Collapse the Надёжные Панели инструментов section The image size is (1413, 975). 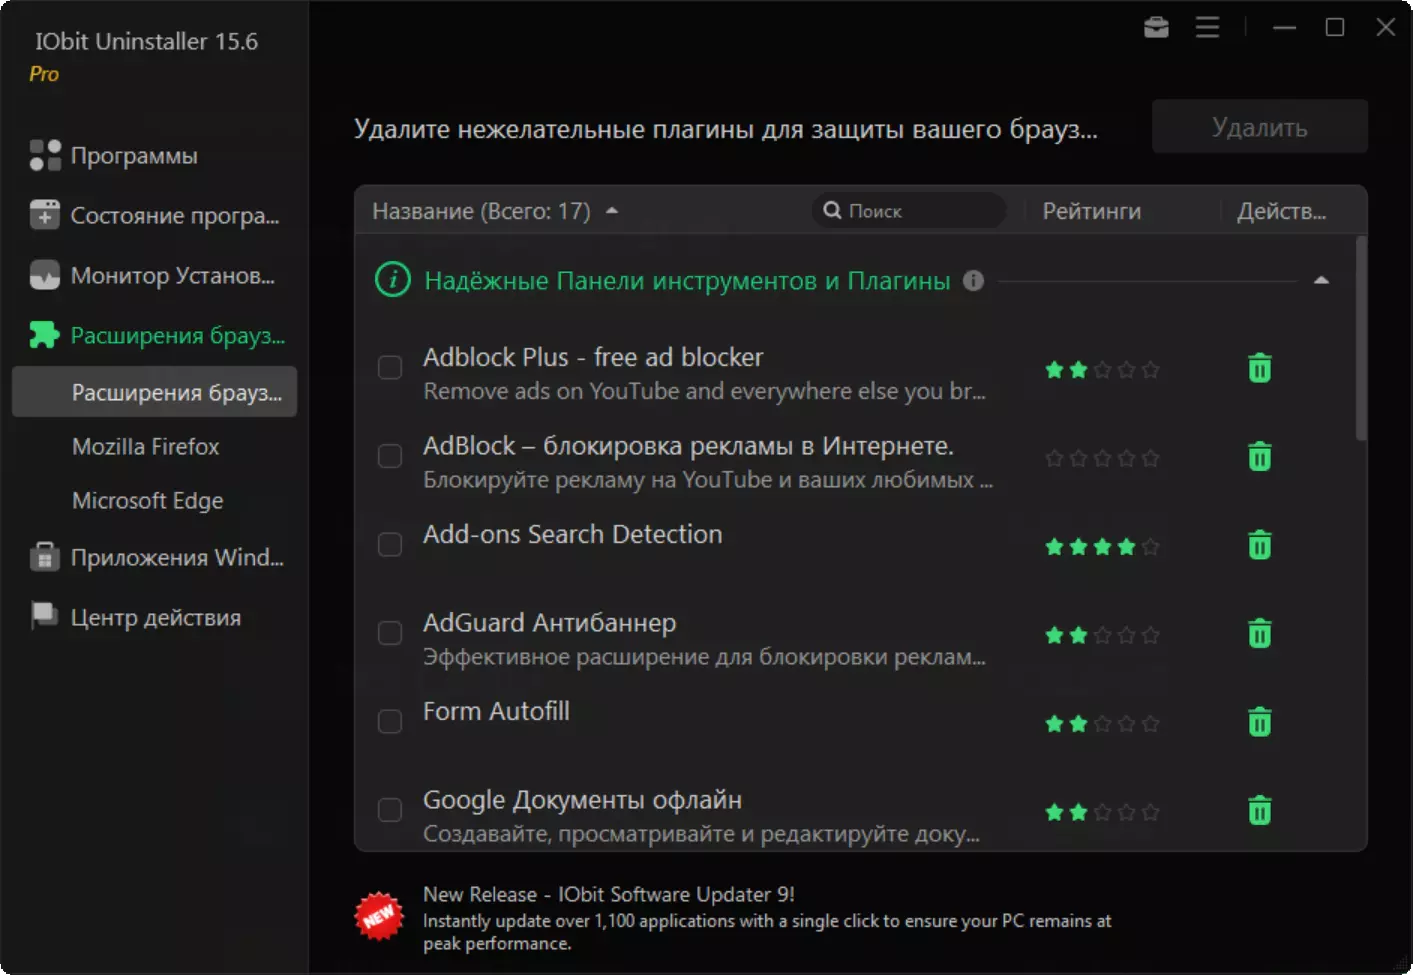pos(1321,281)
